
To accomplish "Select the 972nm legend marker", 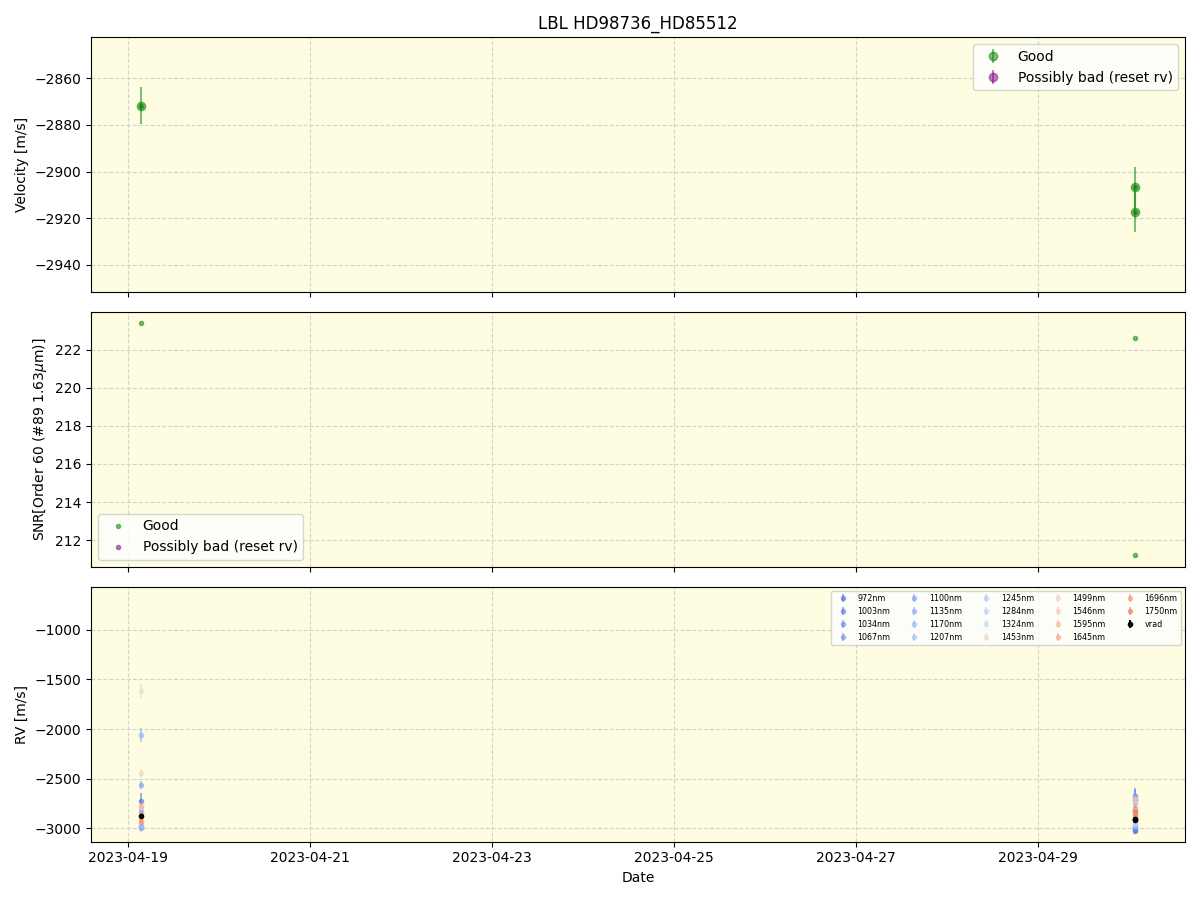I will (x=843, y=598).
